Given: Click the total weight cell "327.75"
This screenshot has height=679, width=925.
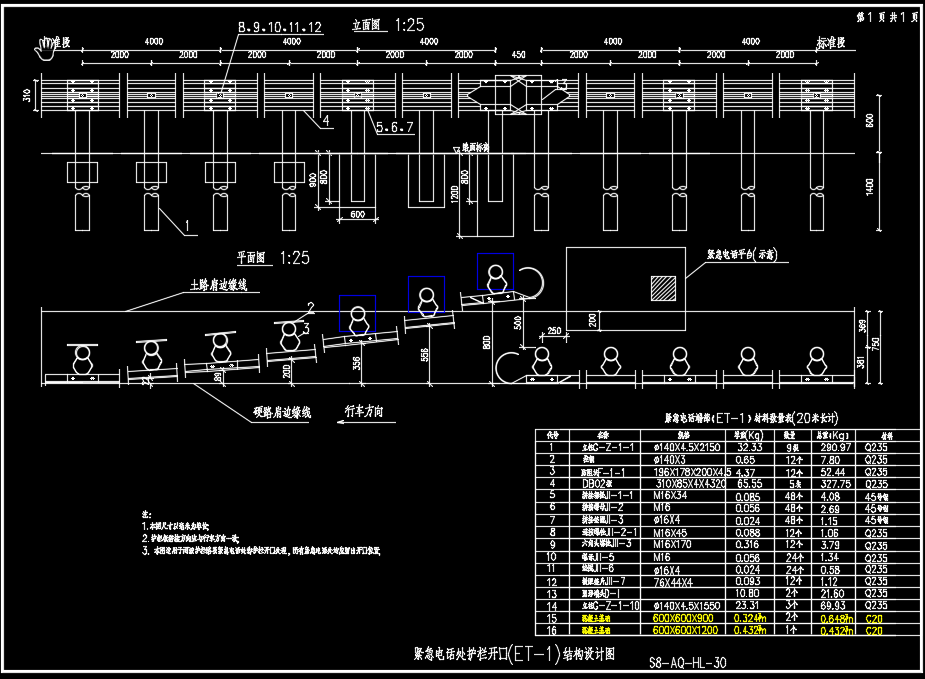Looking at the screenshot, I should 835,484.
